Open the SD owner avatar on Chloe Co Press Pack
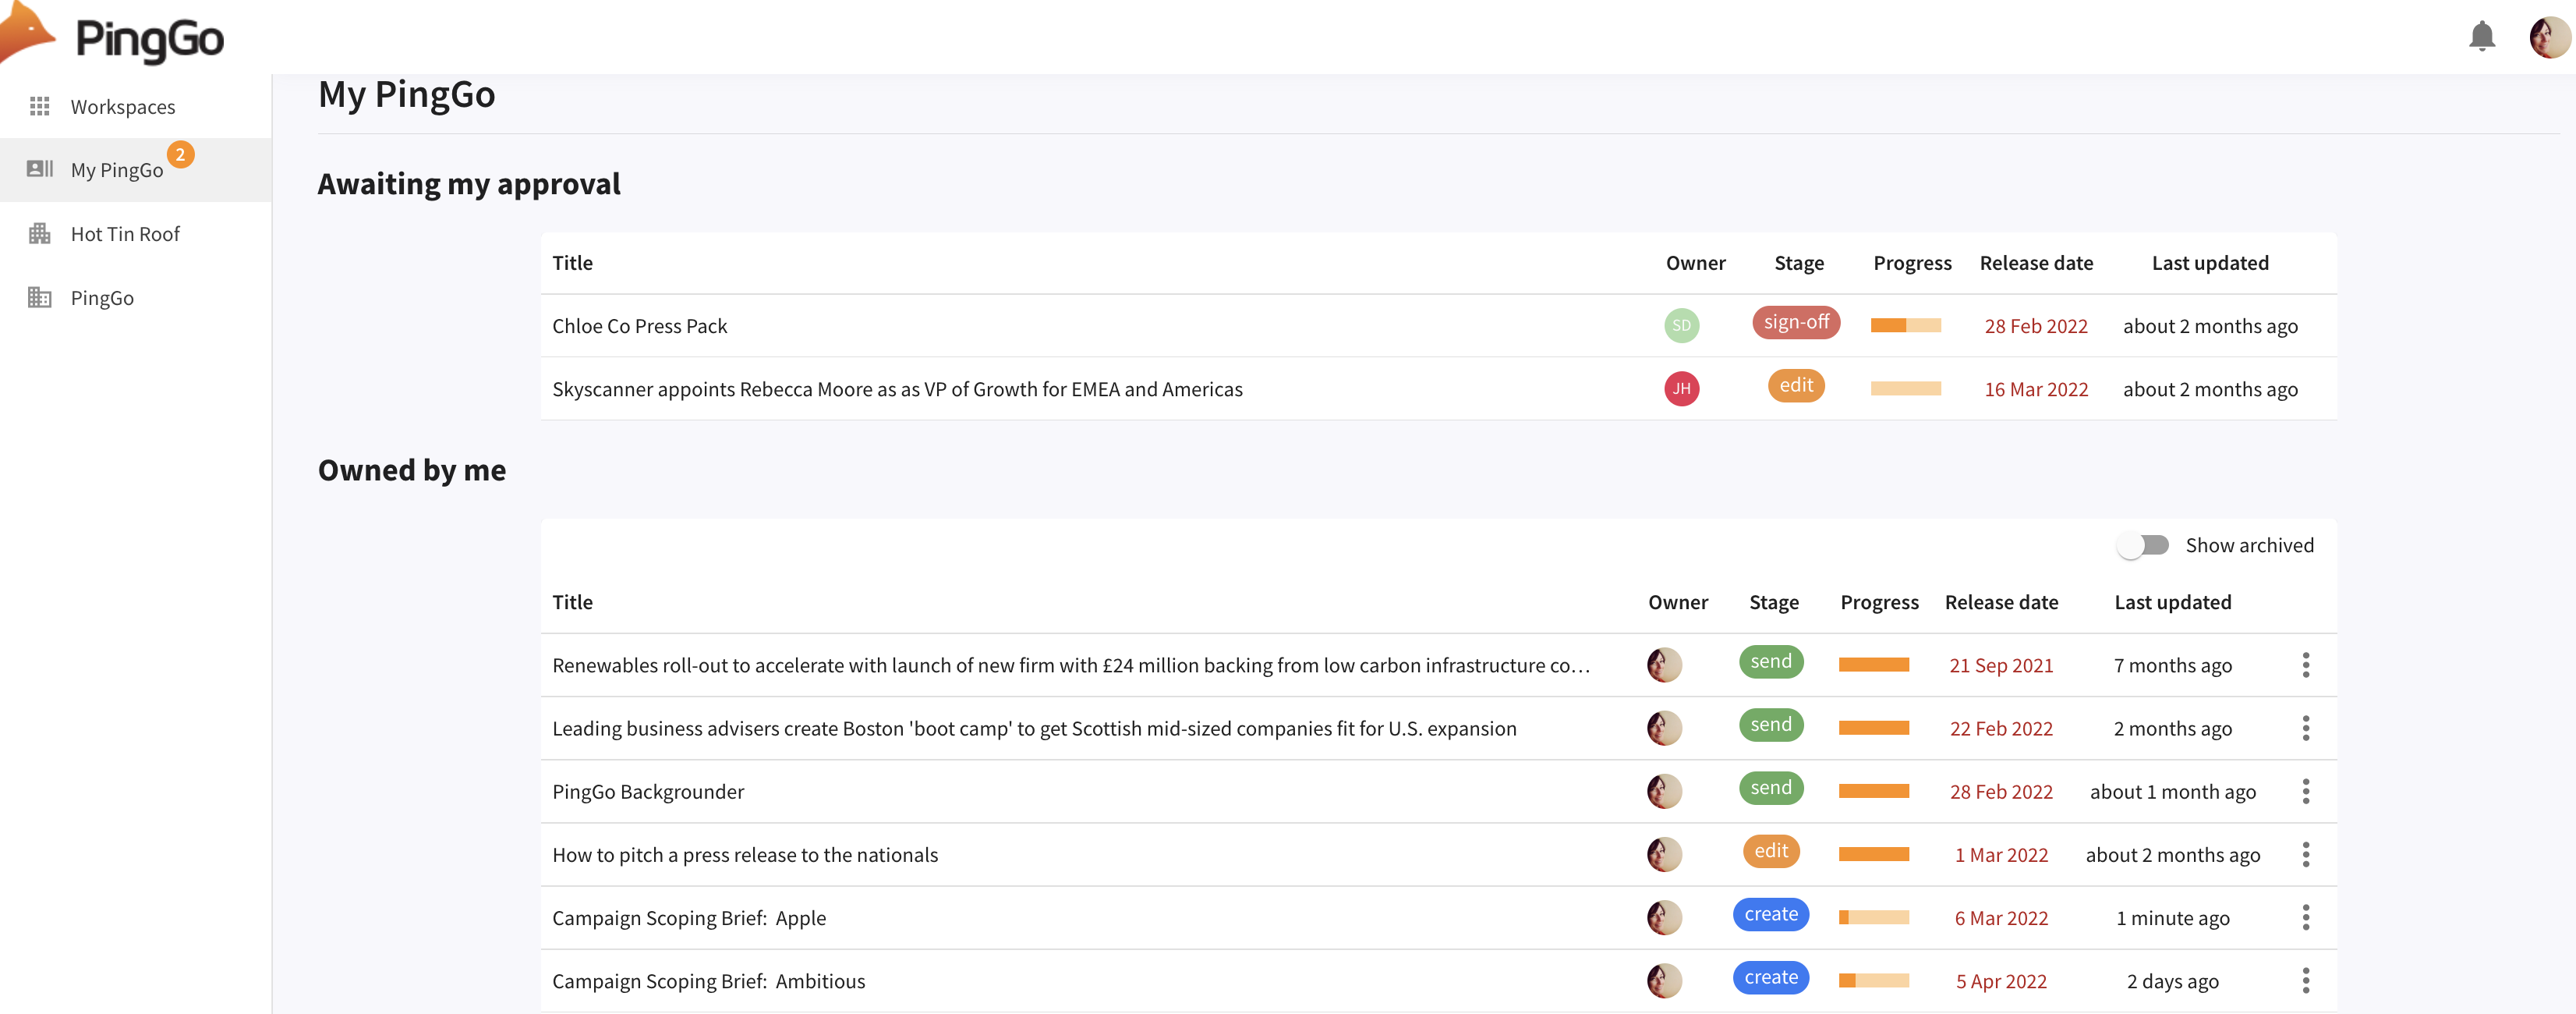 click(x=1680, y=325)
